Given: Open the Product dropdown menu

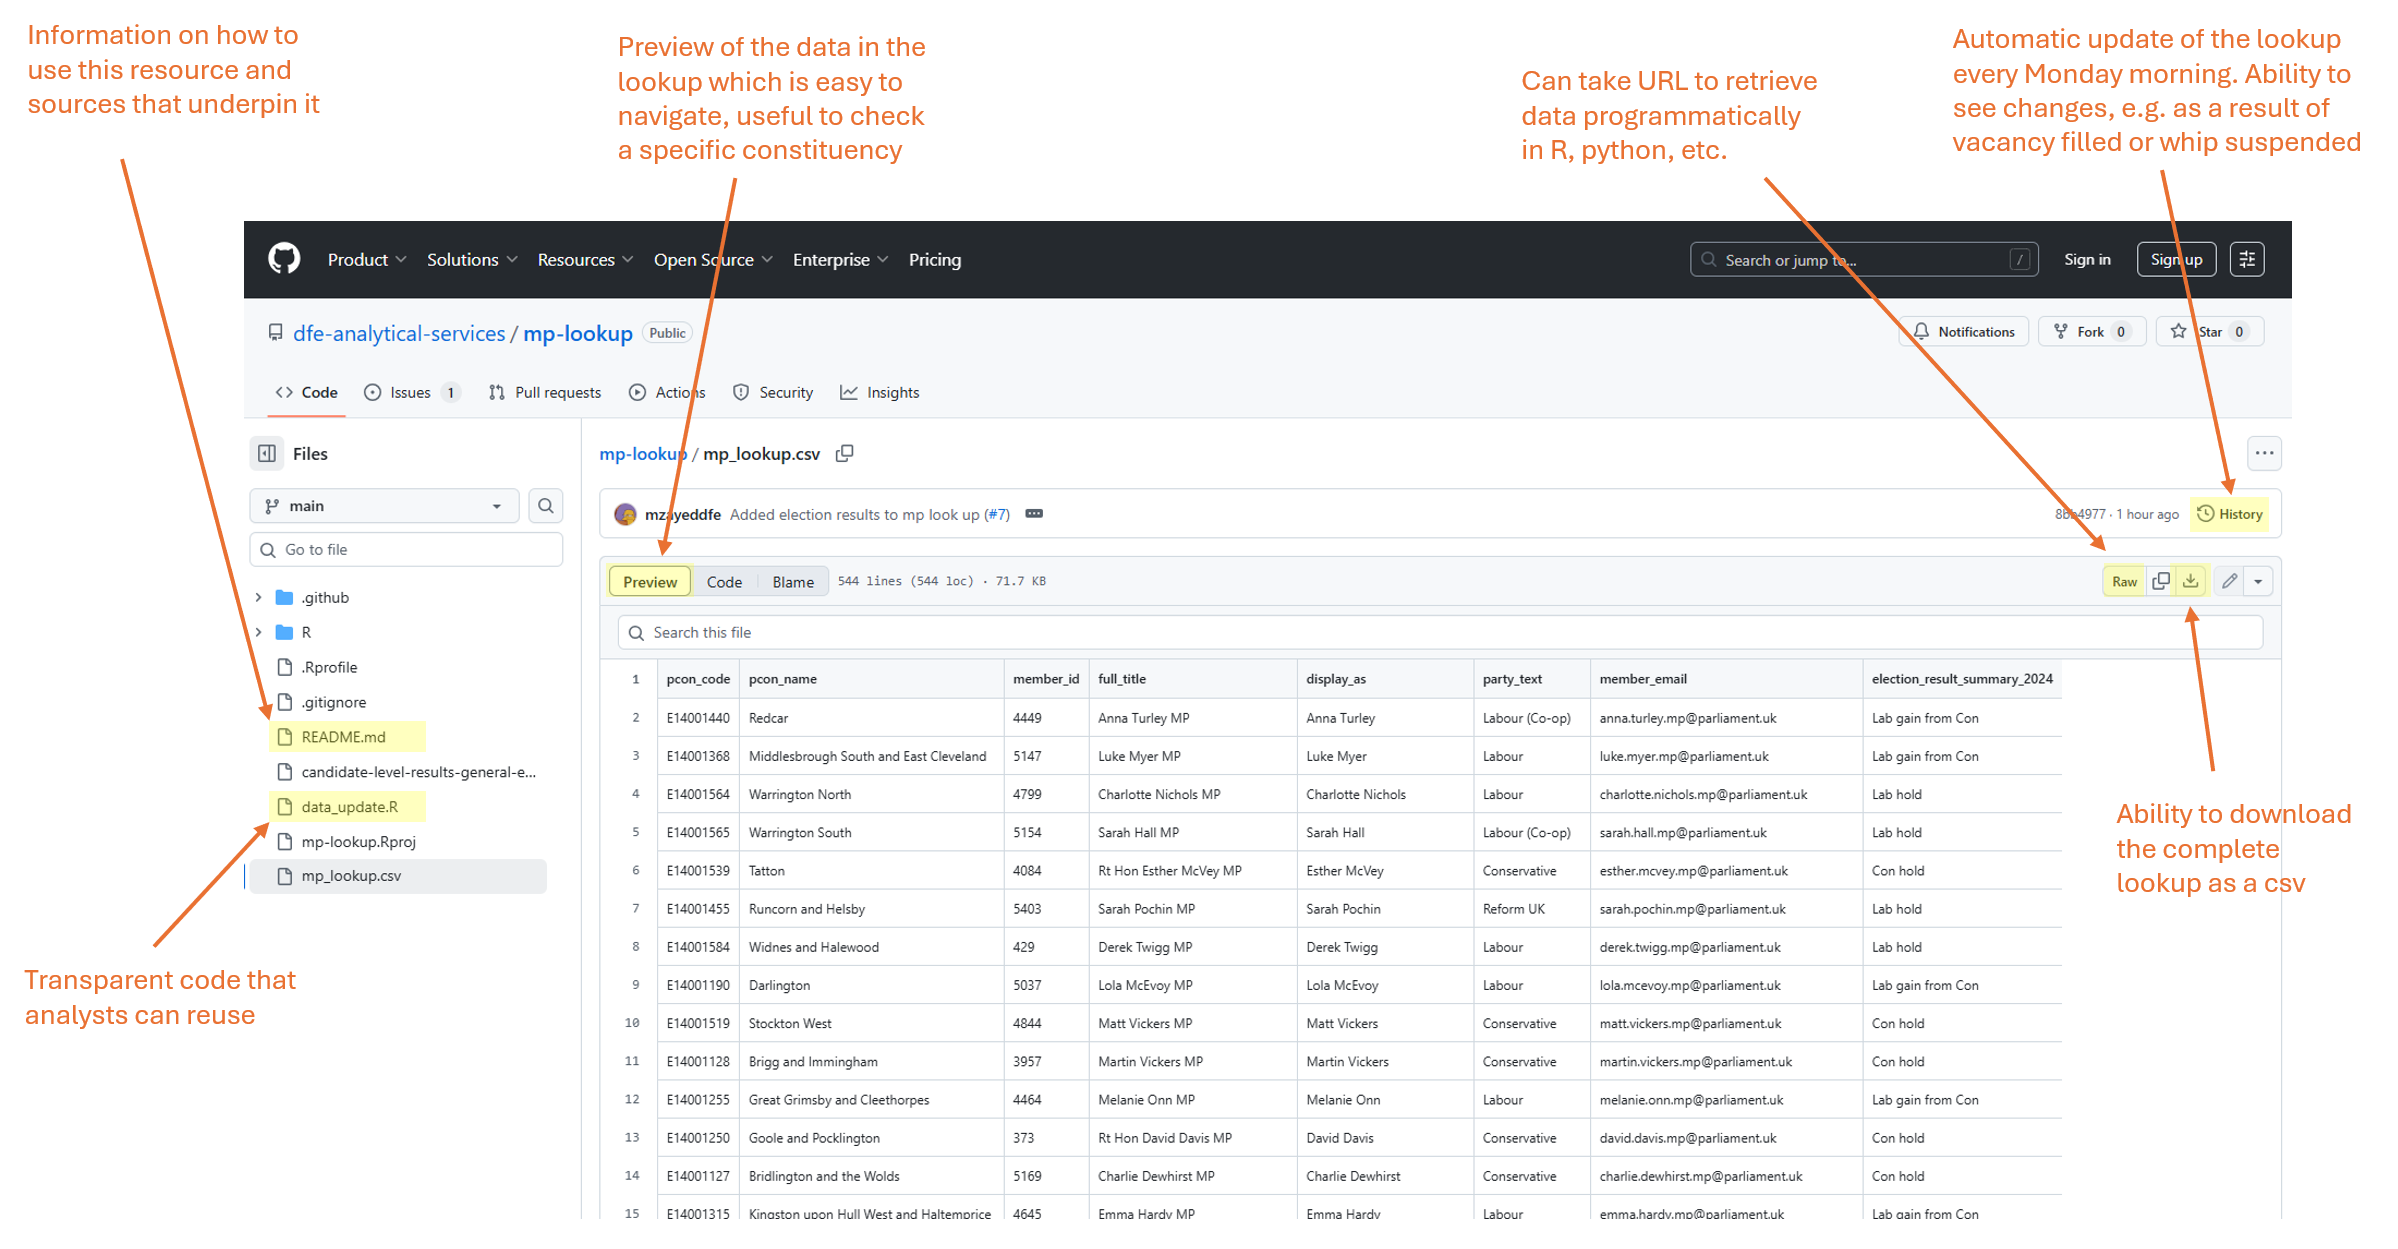Looking at the screenshot, I should click(367, 260).
